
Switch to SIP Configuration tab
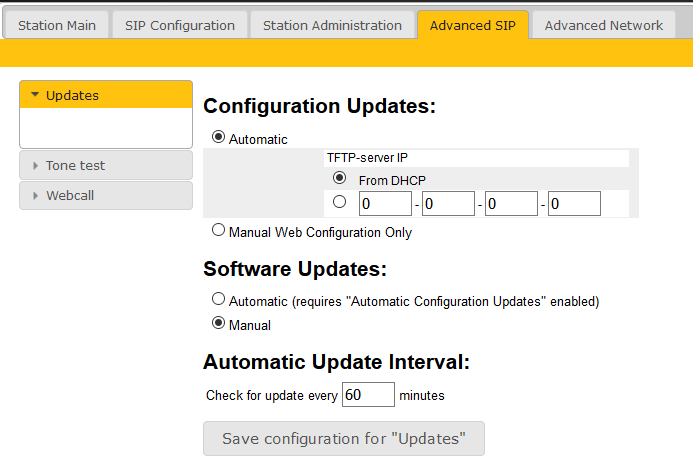click(180, 25)
